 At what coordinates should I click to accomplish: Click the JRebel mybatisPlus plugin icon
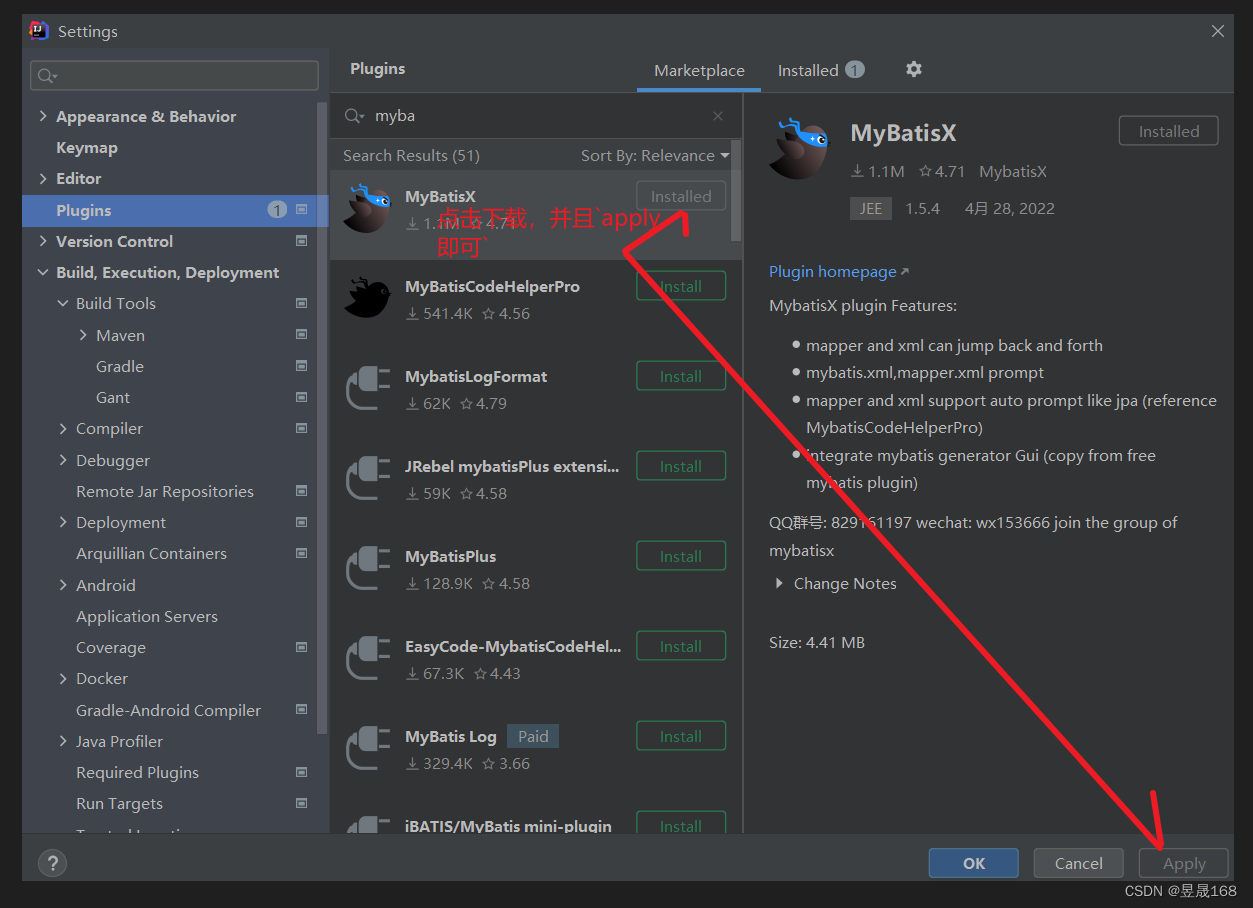coord(367,477)
